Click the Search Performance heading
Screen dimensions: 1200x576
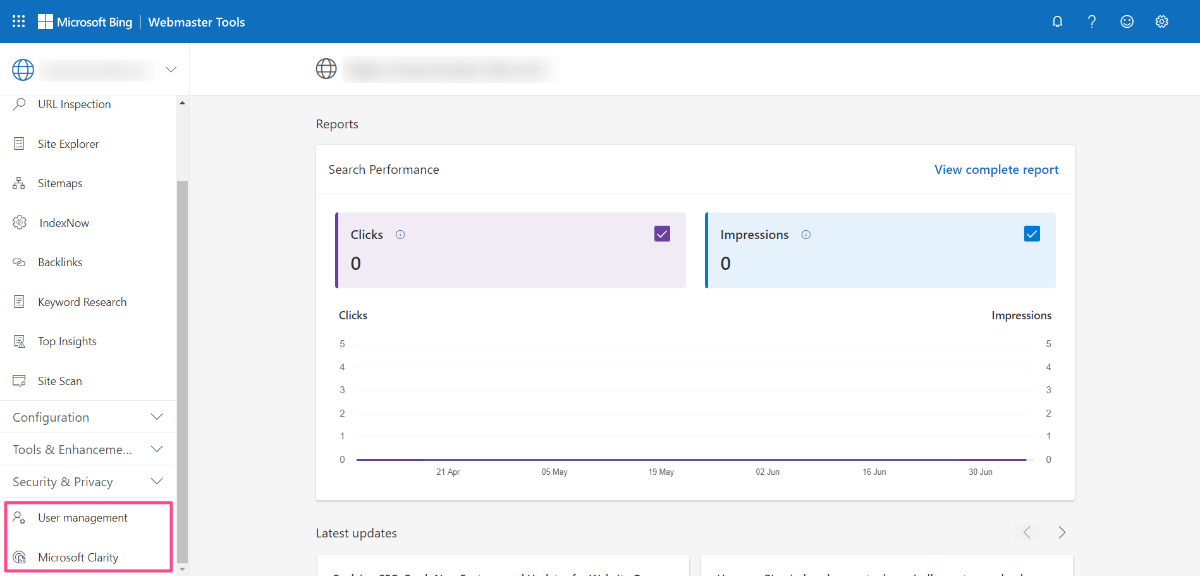pos(384,170)
